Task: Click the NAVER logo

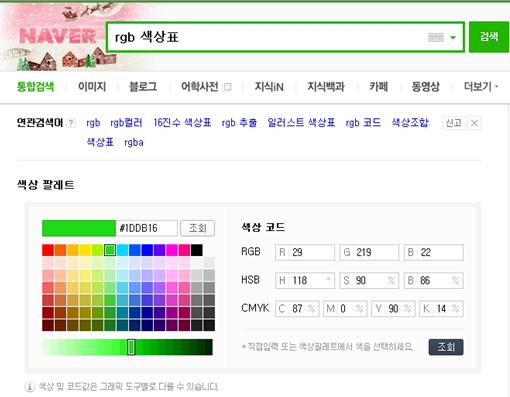Action: point(58,36)
